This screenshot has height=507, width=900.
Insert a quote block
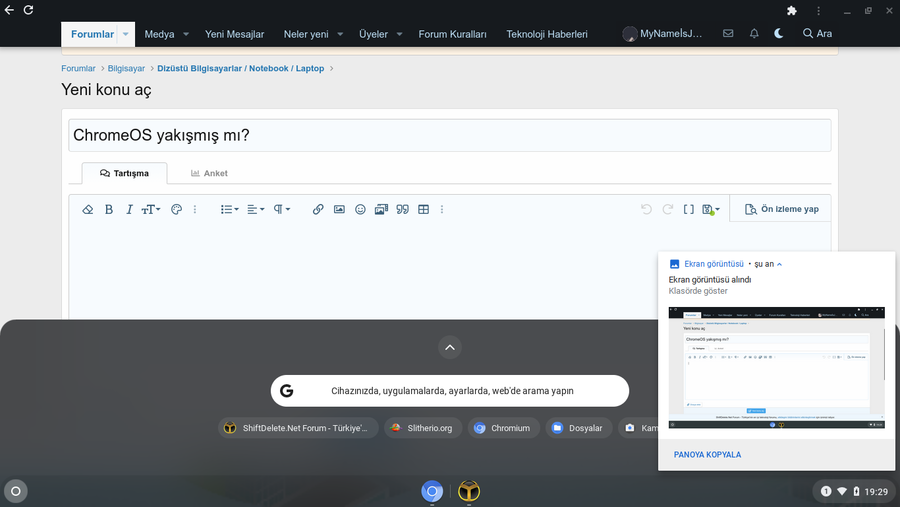pyautogui.click(x=402, y=210)
